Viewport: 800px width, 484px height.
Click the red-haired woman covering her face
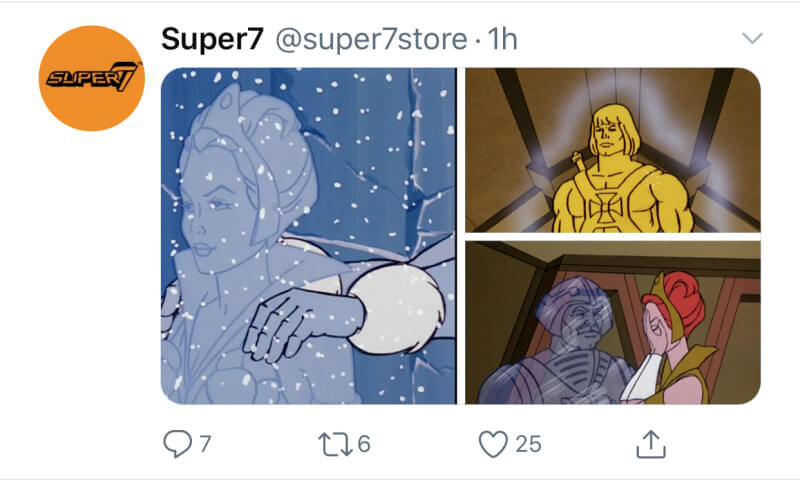pyautogui.click(x=672, y=337)
